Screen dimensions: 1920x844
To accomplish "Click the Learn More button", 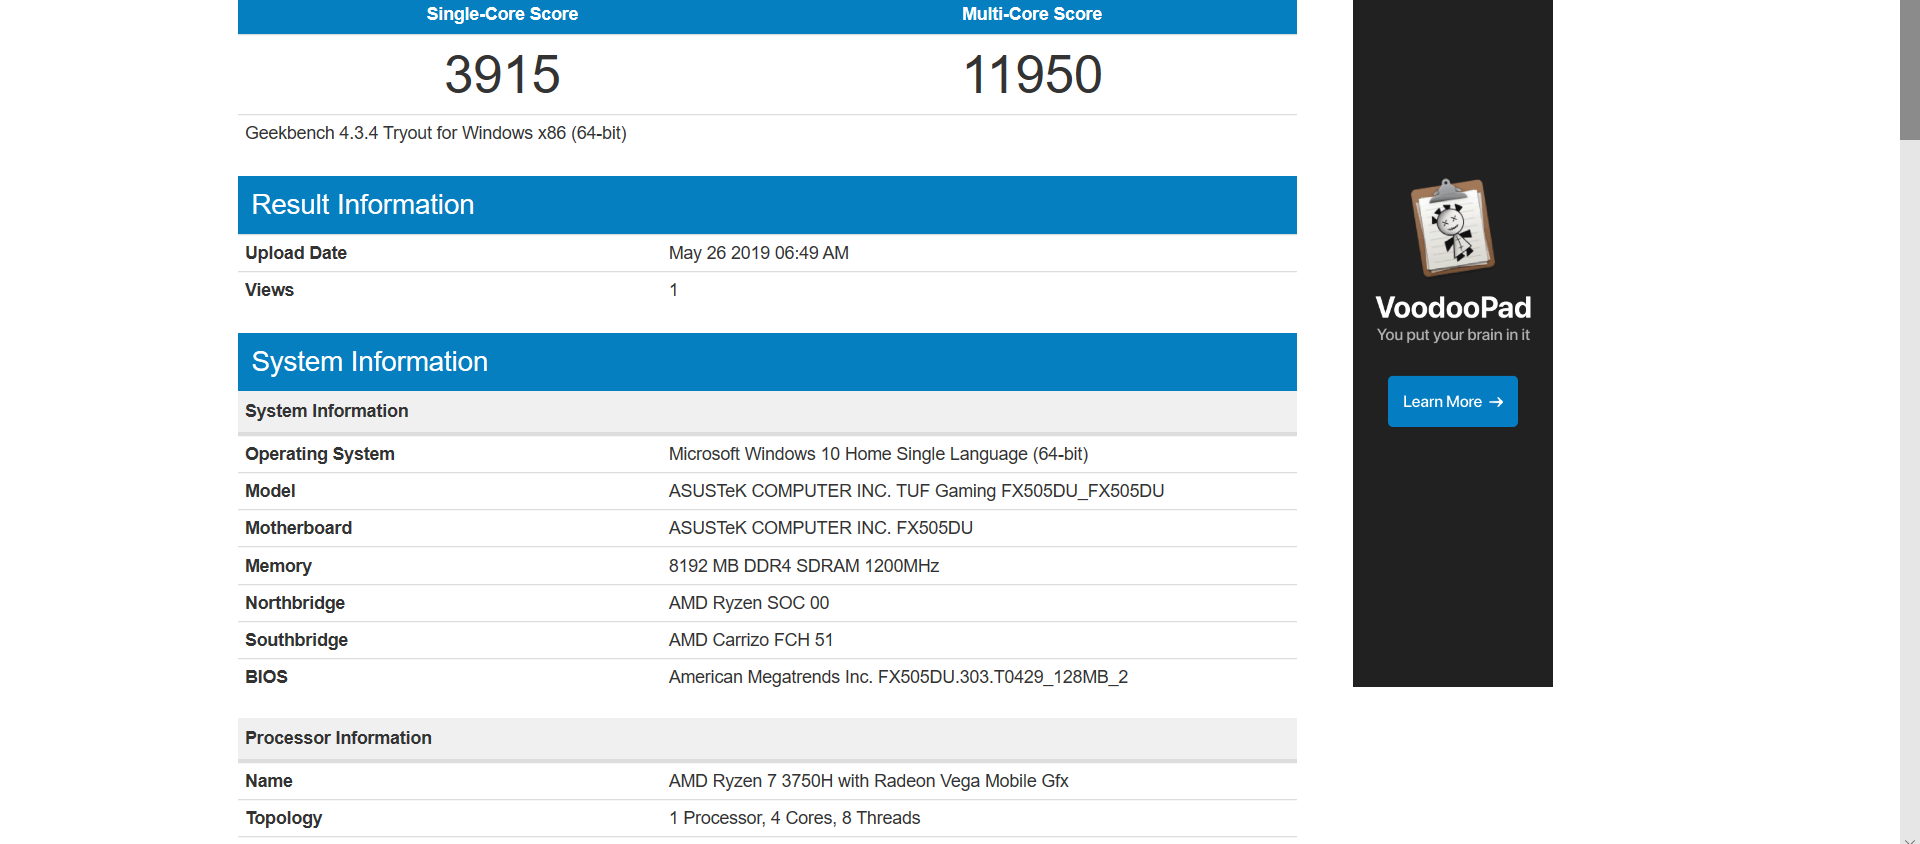I will (1452, 401).
